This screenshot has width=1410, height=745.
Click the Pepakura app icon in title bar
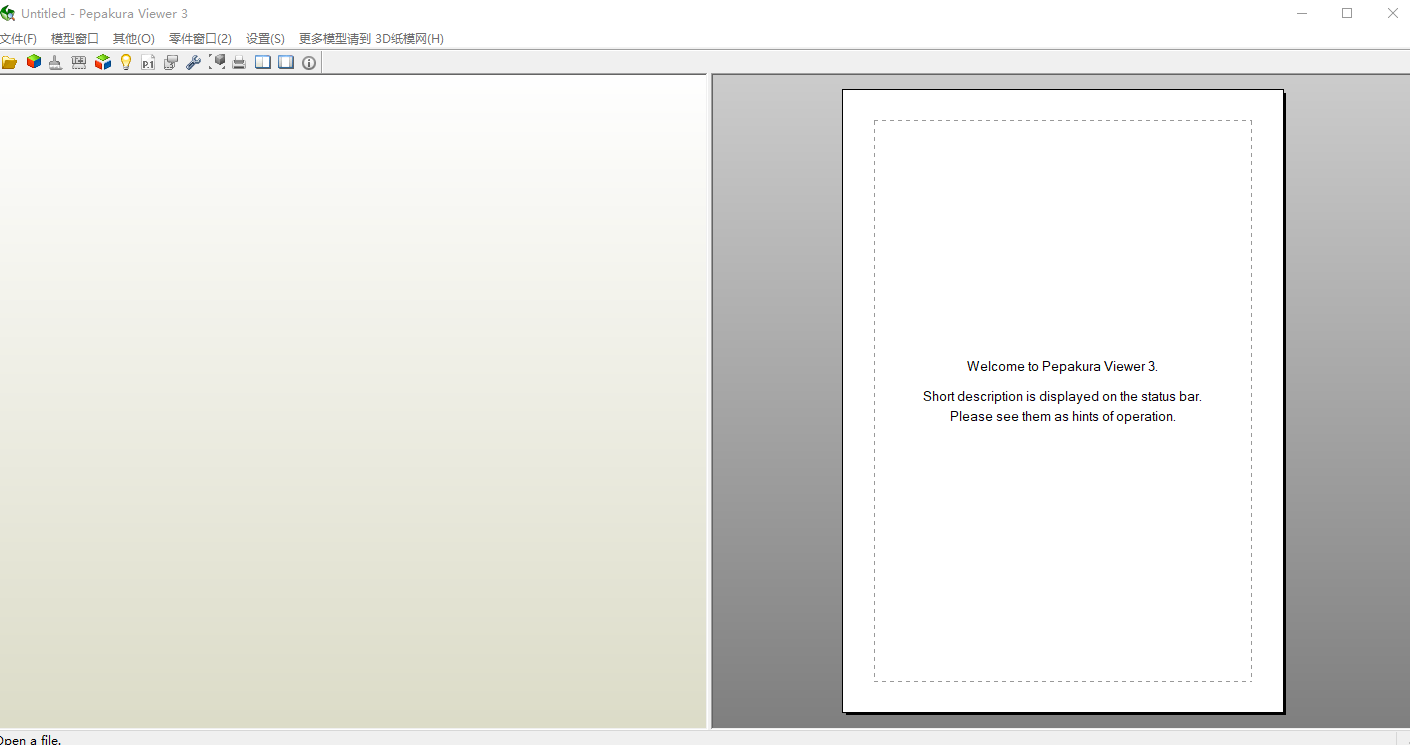coord(8,13)
